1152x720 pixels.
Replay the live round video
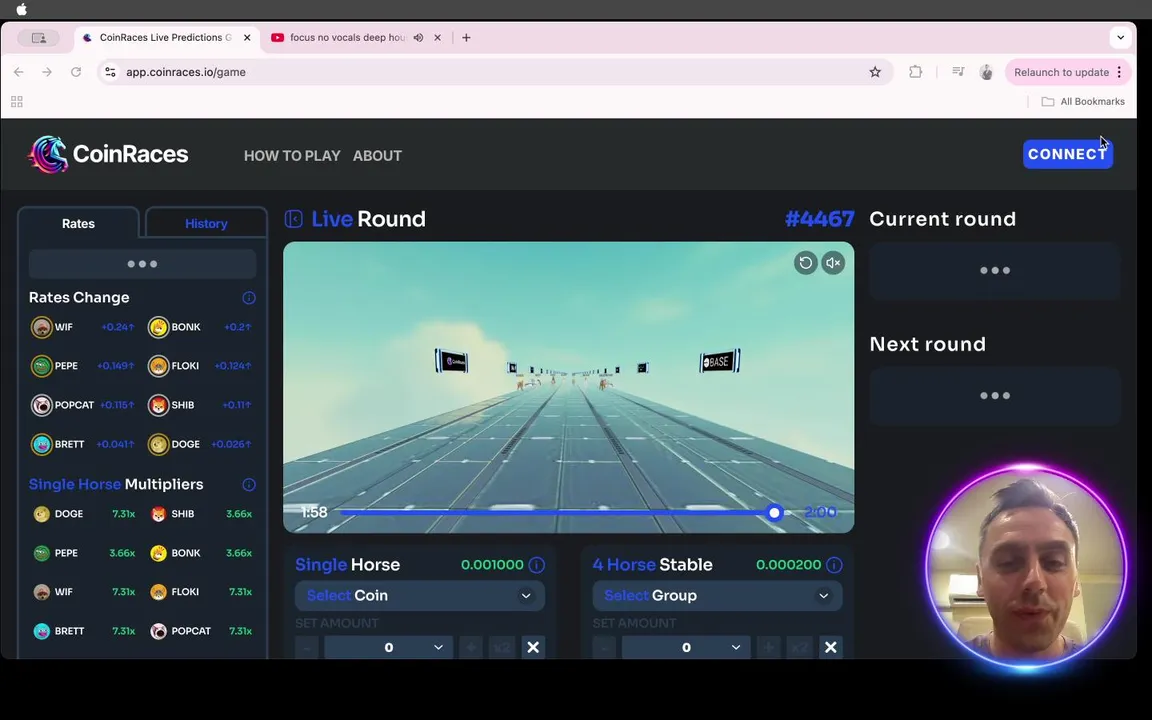tap(806, 263)
